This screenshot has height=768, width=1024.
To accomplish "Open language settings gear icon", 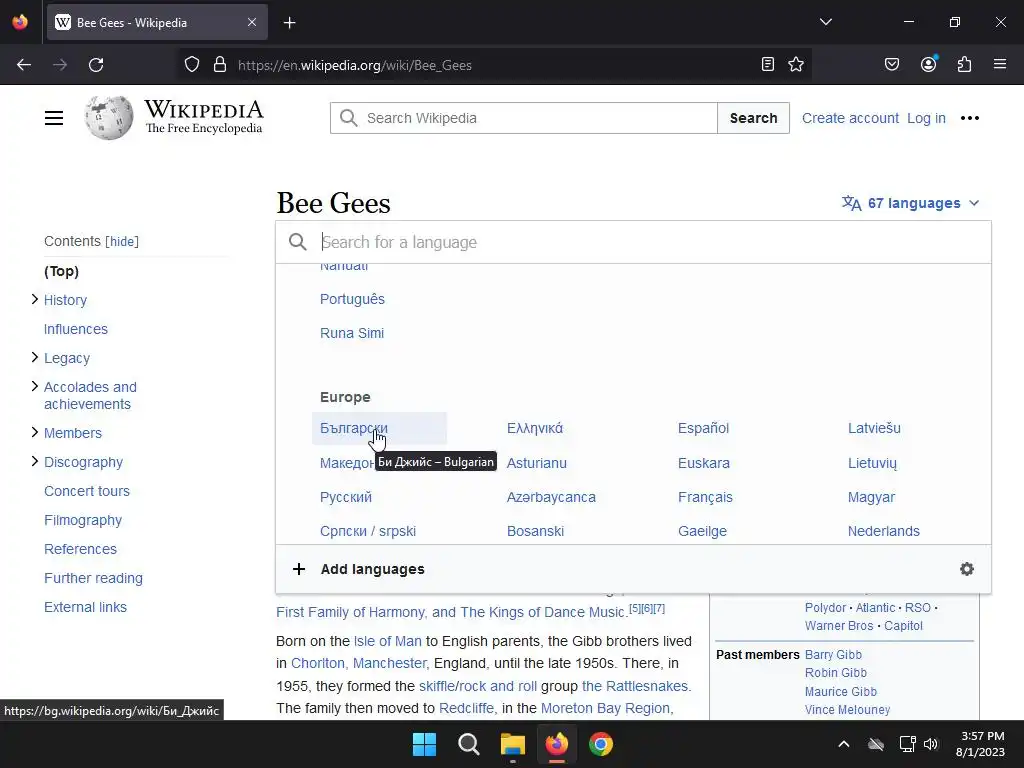I will click(967, 569).
